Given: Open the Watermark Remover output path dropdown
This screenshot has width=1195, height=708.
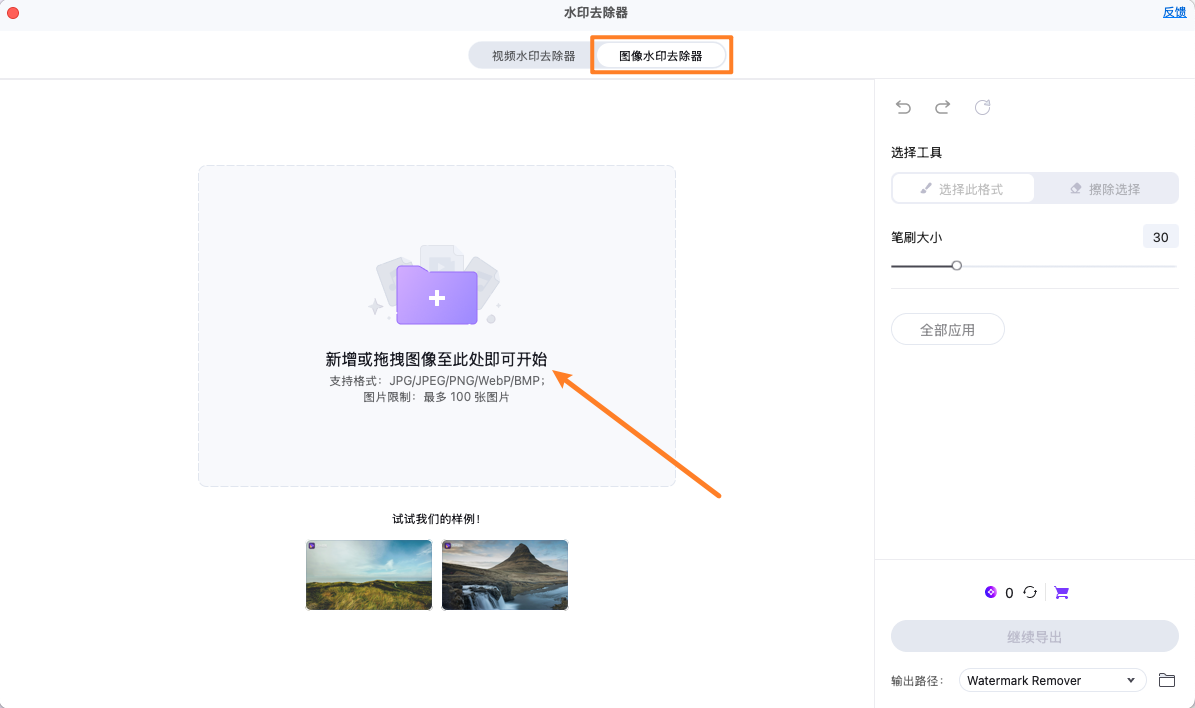Looking at the screenshot, I should coord(1052,680).
